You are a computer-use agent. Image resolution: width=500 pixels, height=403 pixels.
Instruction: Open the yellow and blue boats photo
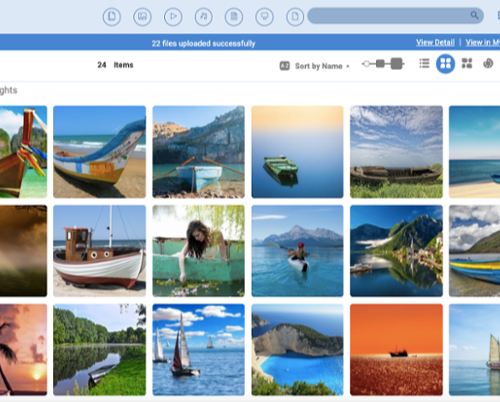474,251
